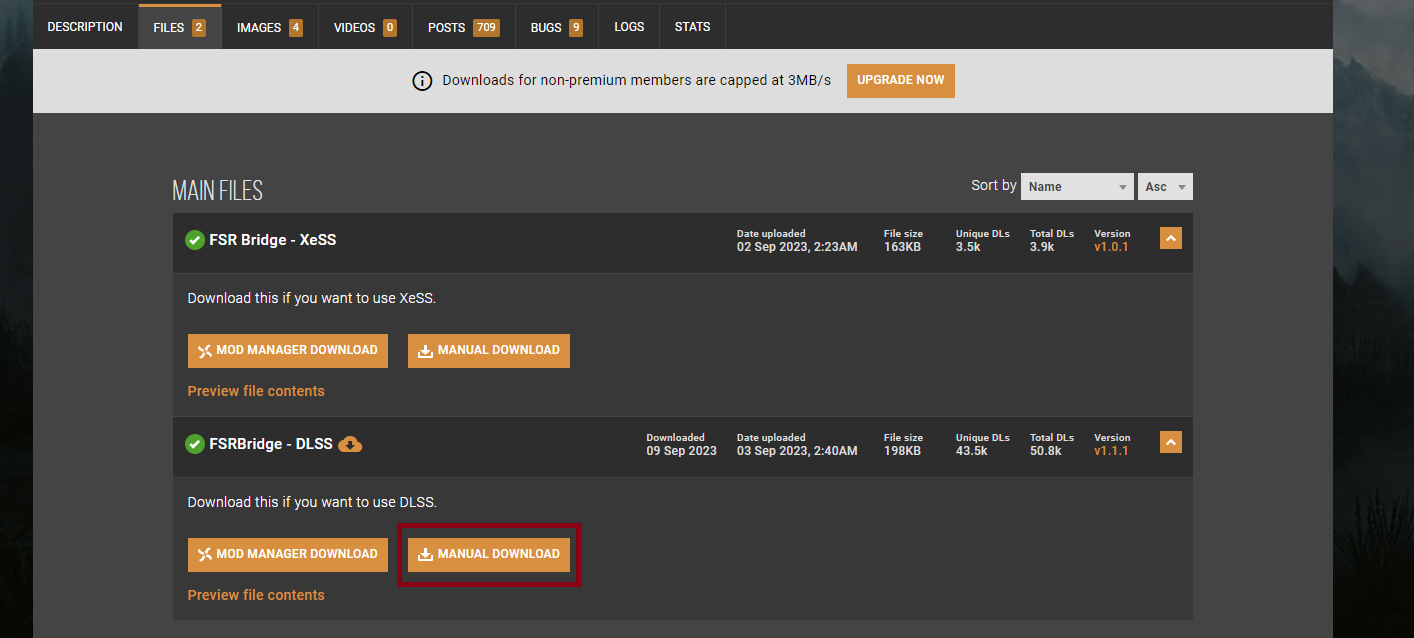Open the Sort by Name dropdown

pos(1077,187)
